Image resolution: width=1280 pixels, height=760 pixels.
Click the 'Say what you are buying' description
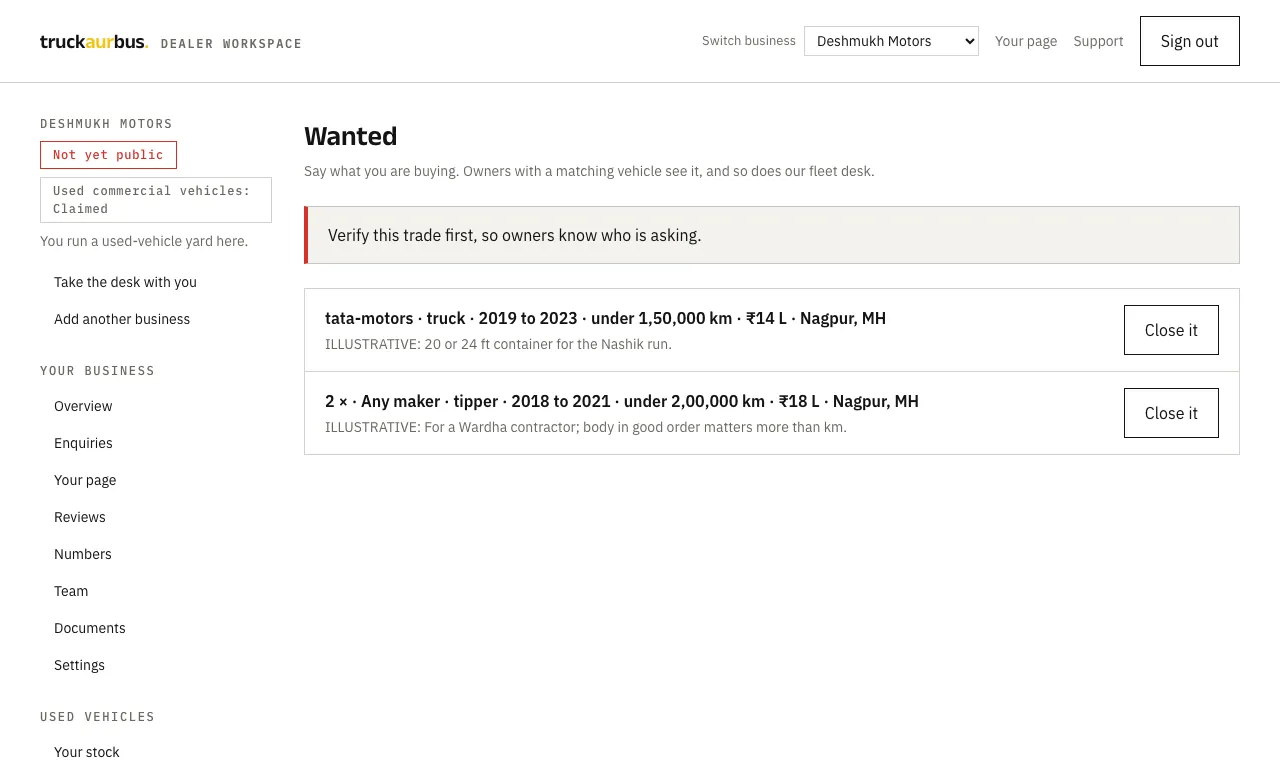click(589, 171)
